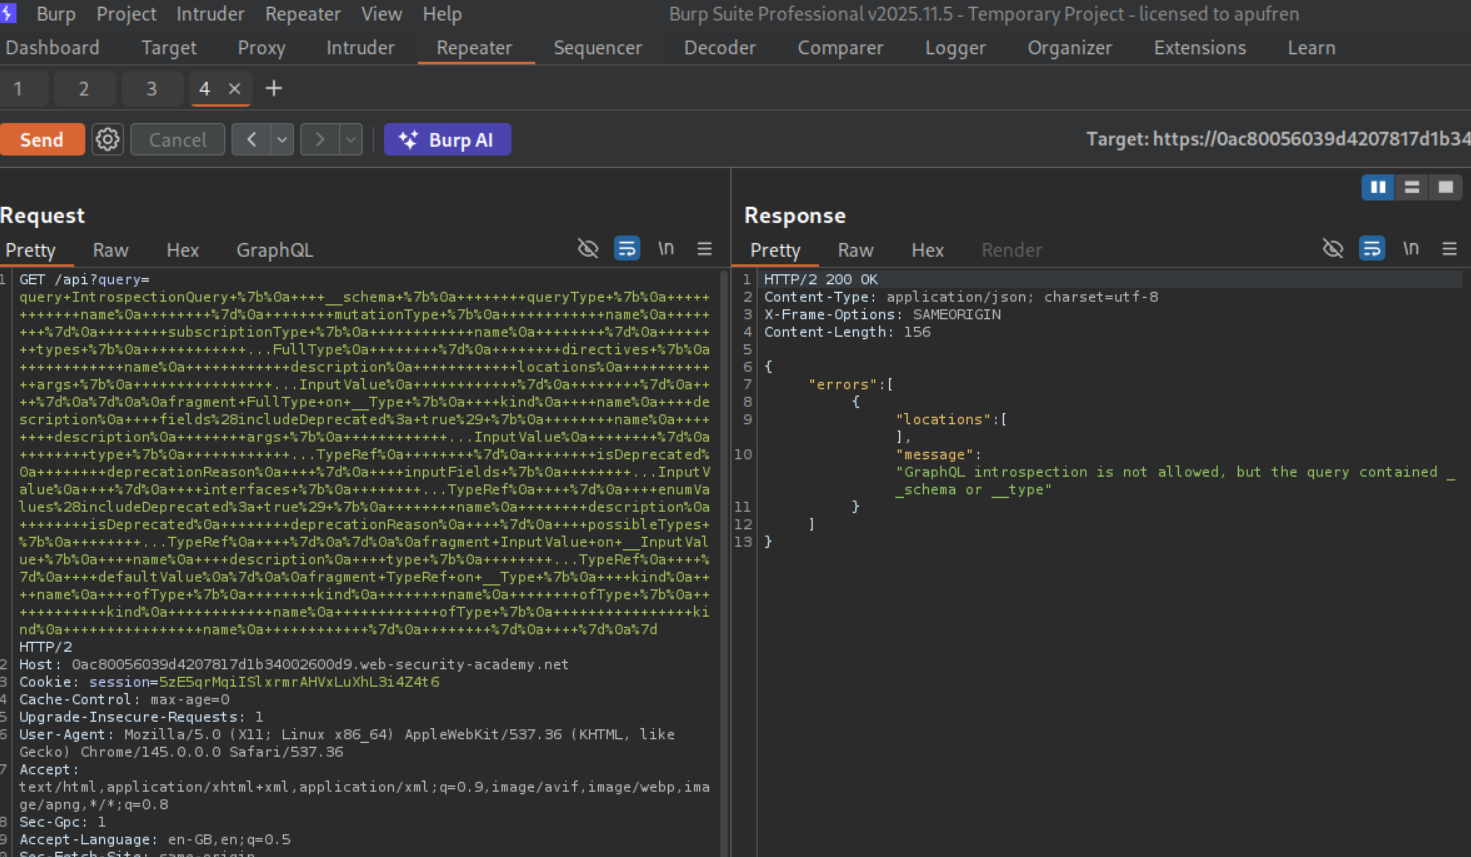
Task: Go back to the previous request
Action: tap(251, 140)
